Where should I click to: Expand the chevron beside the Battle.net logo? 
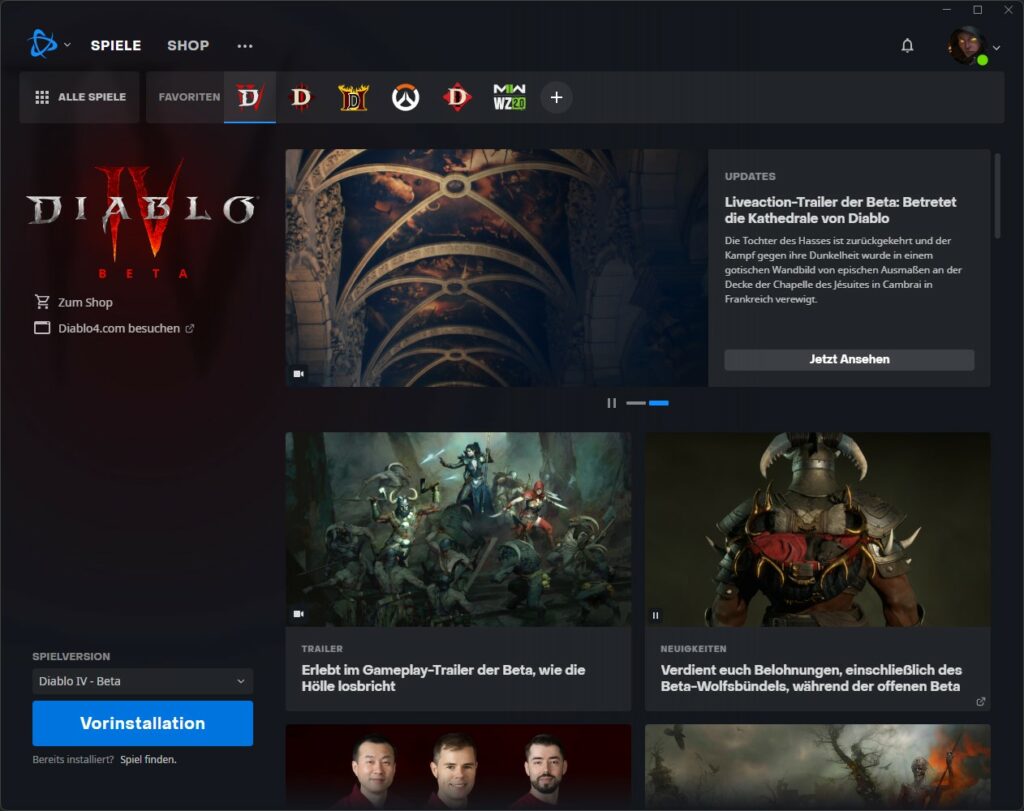[x=67, y=45]
